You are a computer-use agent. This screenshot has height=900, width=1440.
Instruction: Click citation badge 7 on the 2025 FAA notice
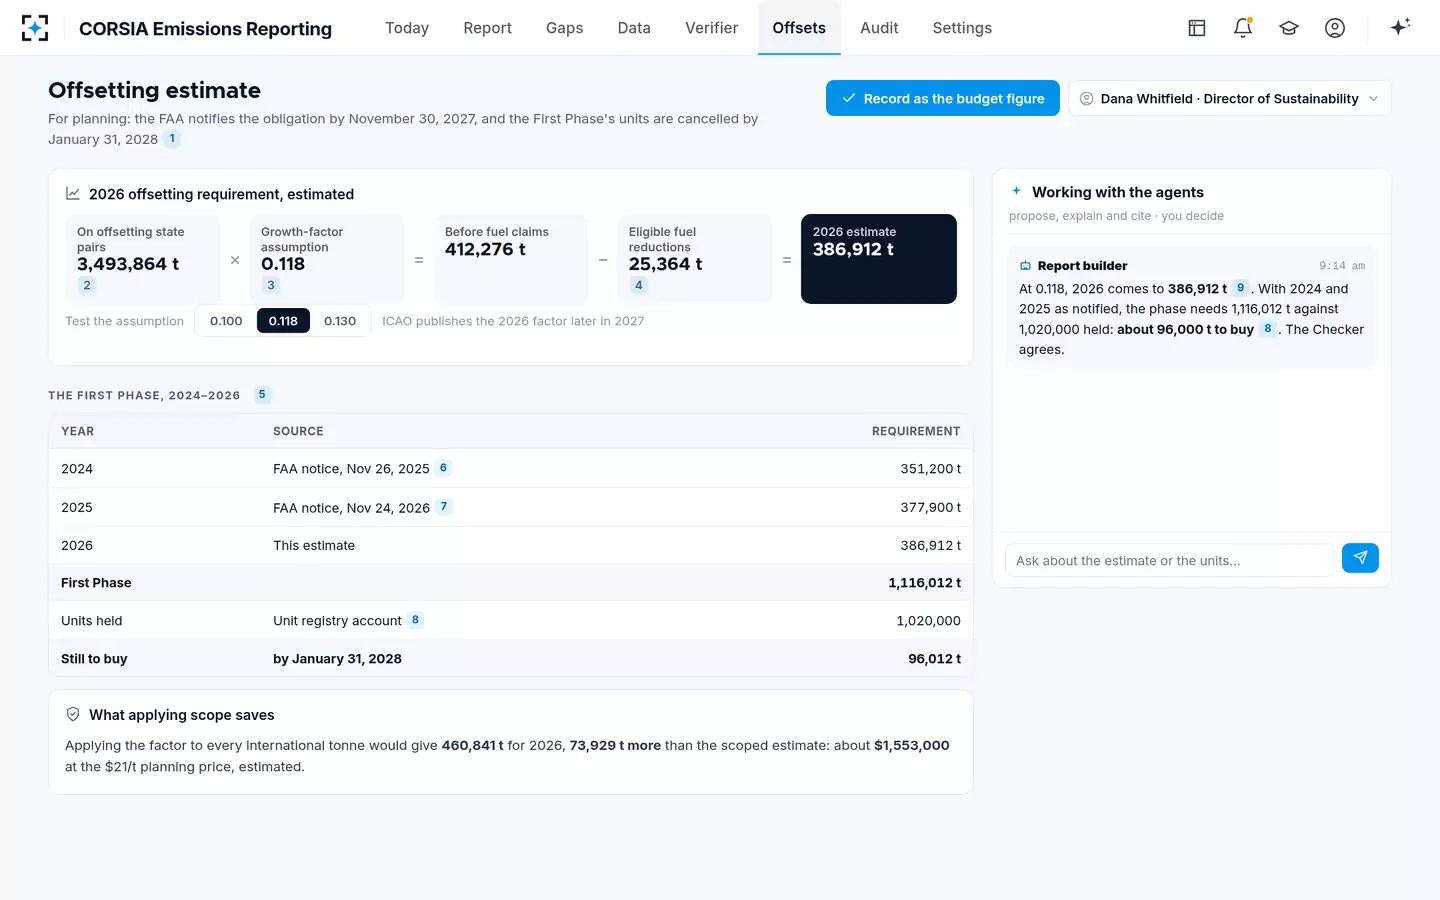pyautogui.click(x=444, y=507)
